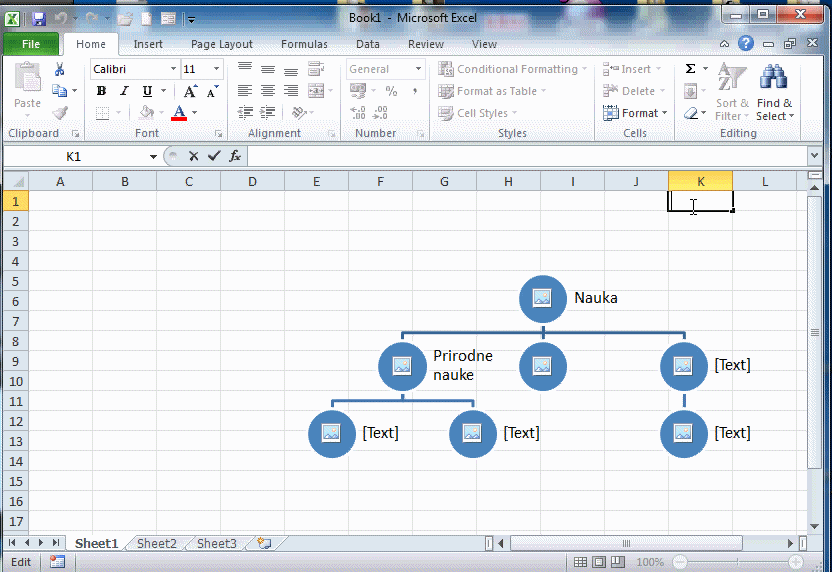The width and height of the screenshot is (832, 572).
Task: Toggle Bold formatting
Action: point(101,91)
